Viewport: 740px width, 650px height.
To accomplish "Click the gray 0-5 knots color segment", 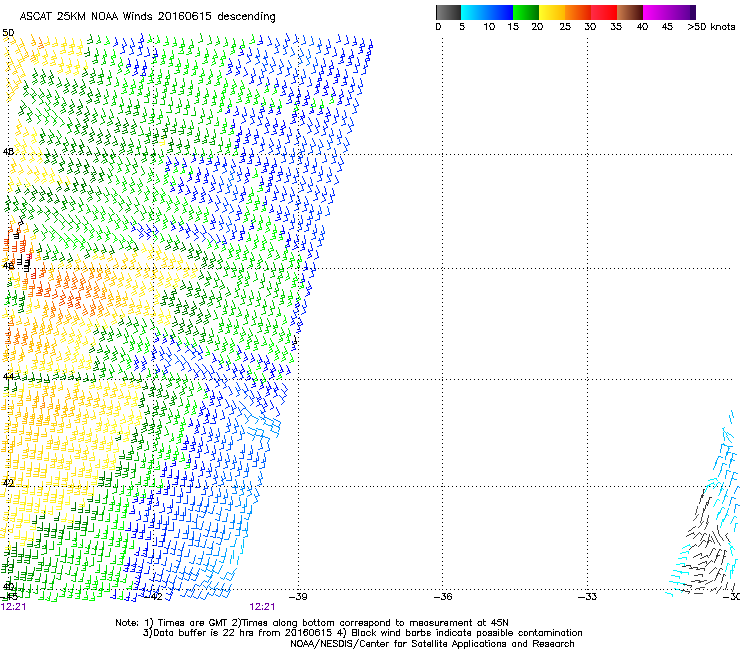I will tap(448, 12).
